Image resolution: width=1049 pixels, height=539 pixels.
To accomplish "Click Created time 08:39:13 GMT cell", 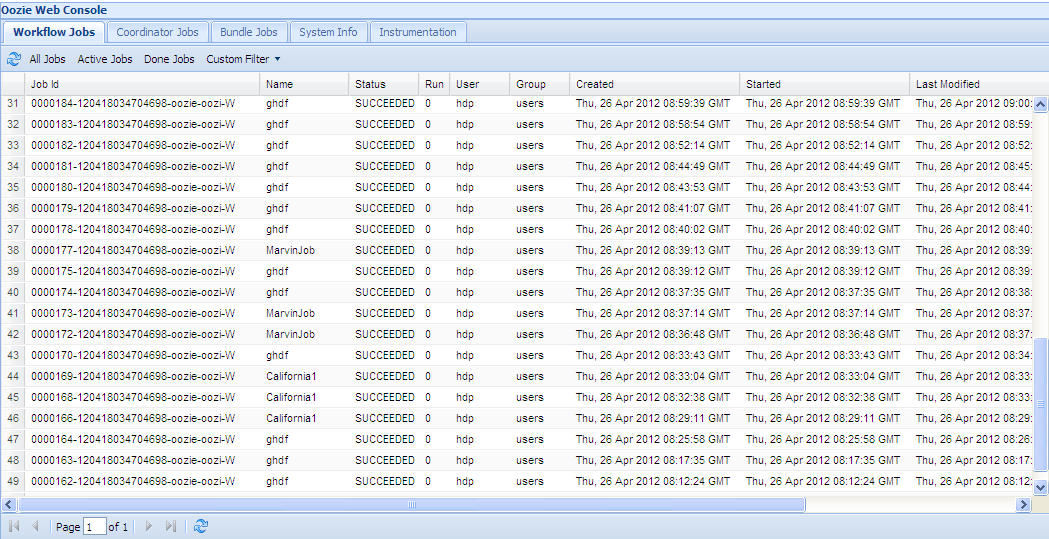I will (653, 250).
